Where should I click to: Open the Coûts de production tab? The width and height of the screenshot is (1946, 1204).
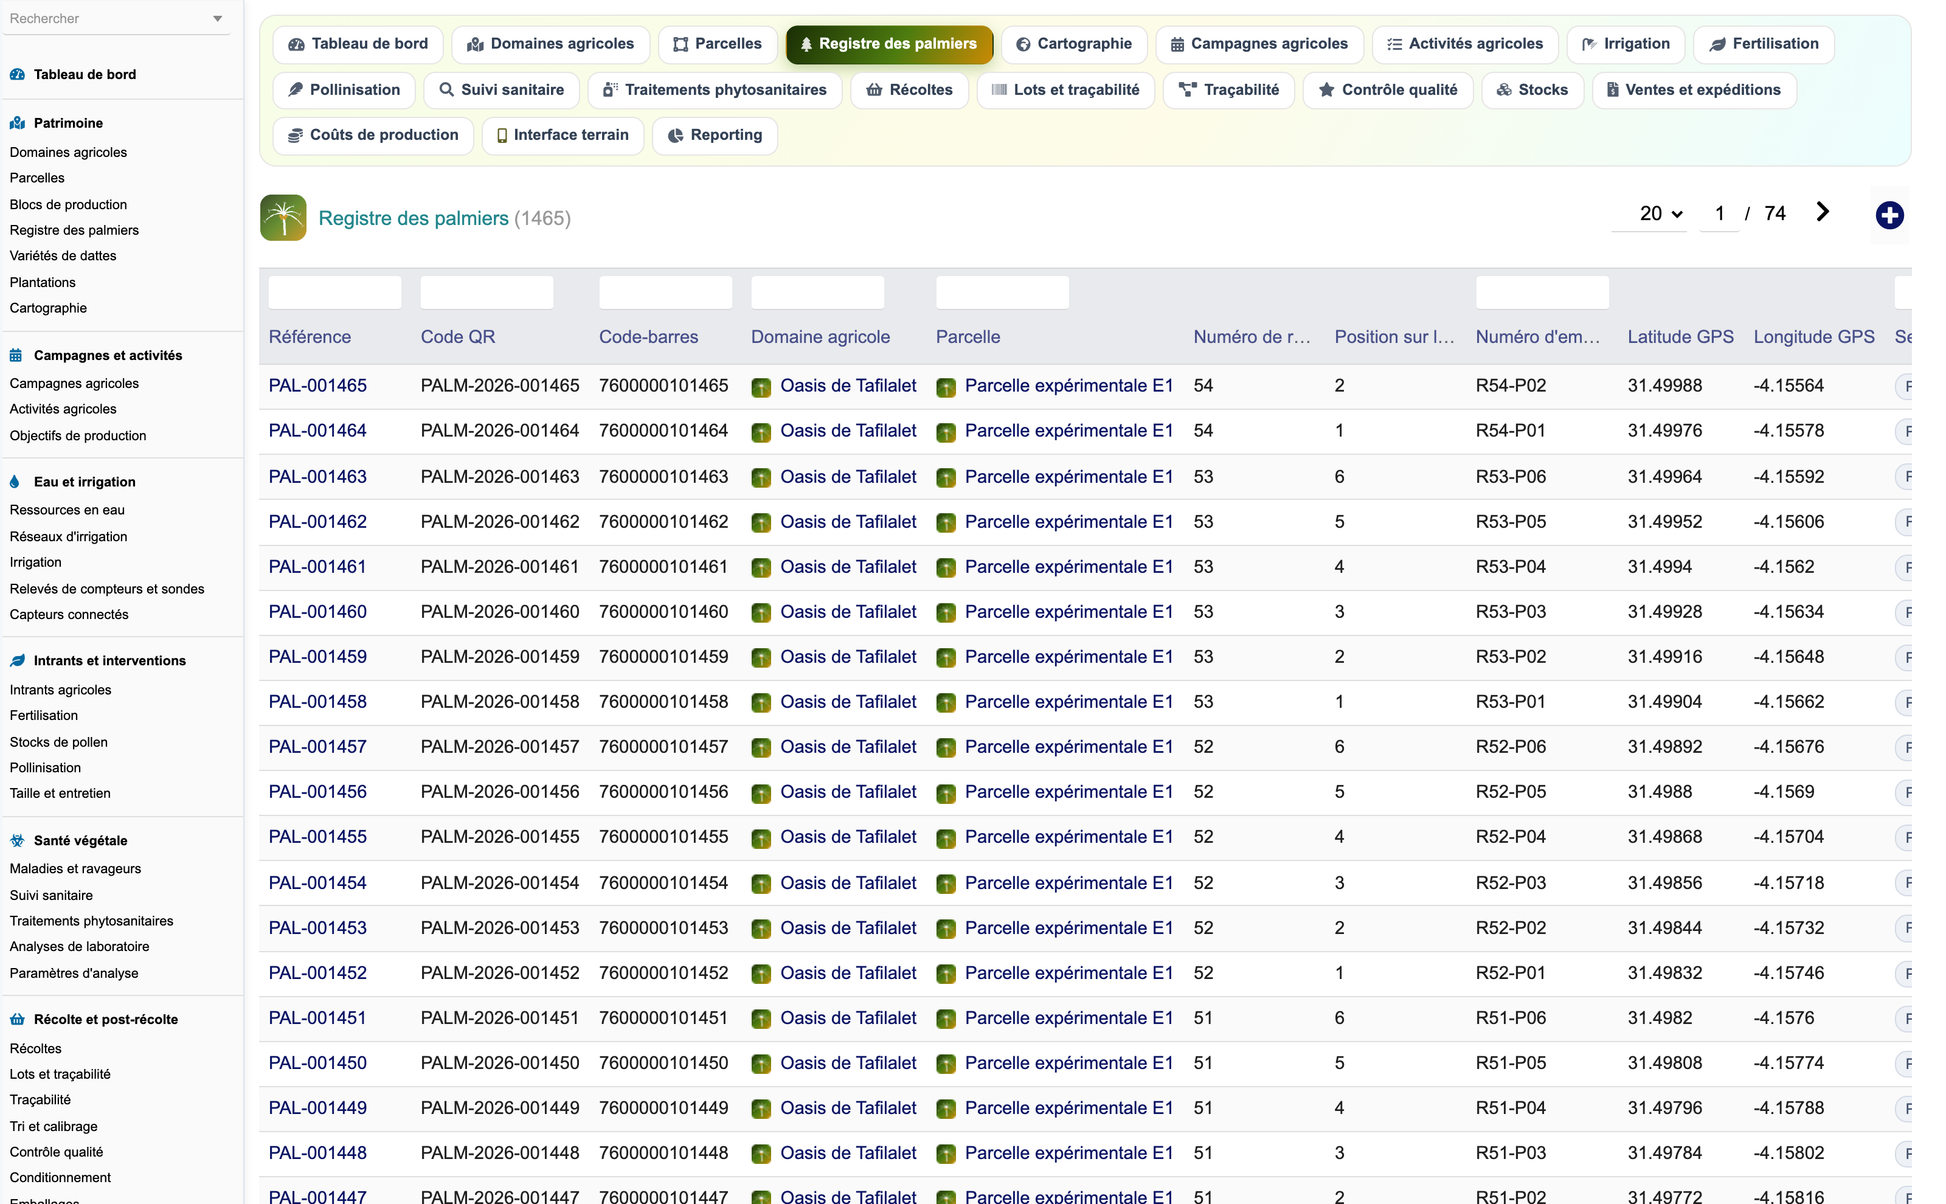click(373, 135)
